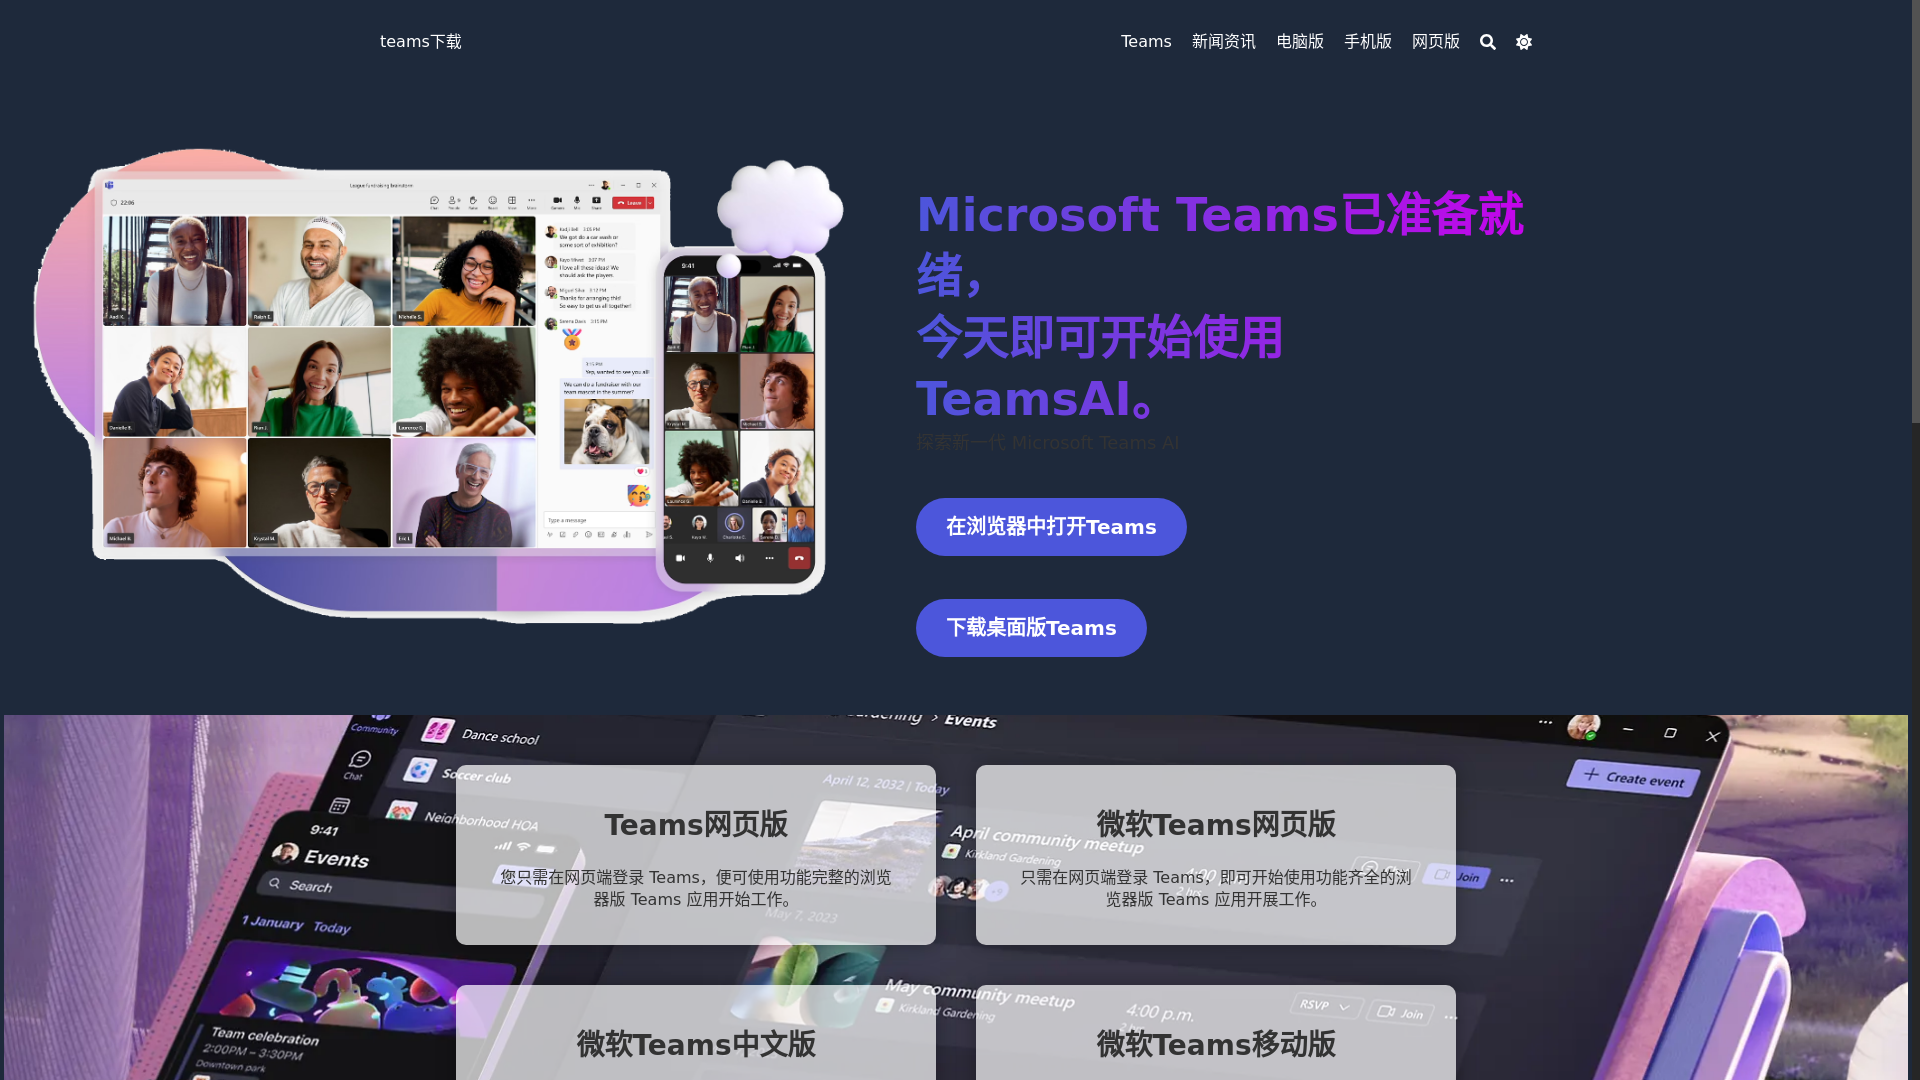This screenshot has height=1080, width=1920.
Task: Click the teams下载 site logo
Action: point(421,42)
